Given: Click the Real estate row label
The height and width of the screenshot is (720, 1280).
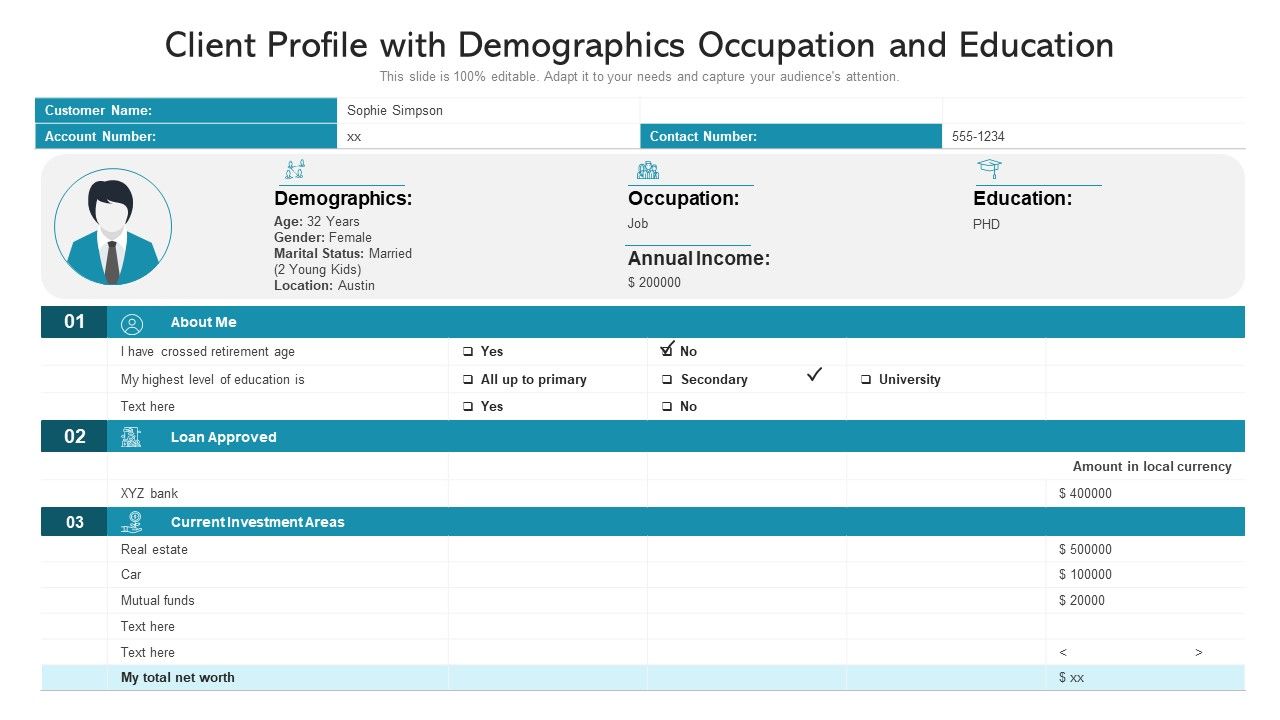Looking at the screenshot, I should point(154,550).
